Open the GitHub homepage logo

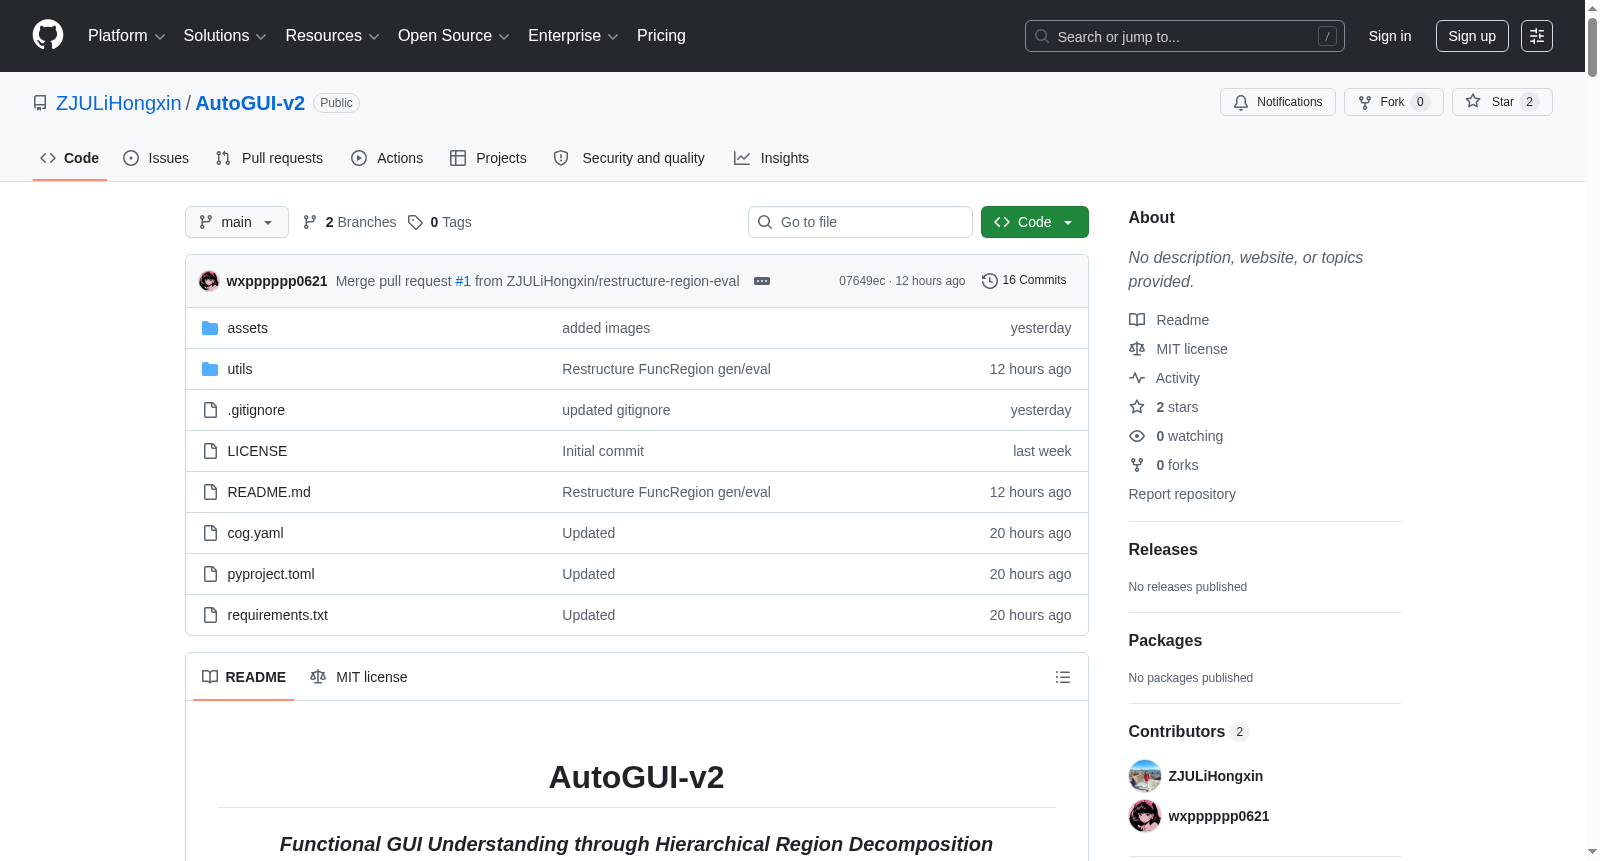point(48,35)
